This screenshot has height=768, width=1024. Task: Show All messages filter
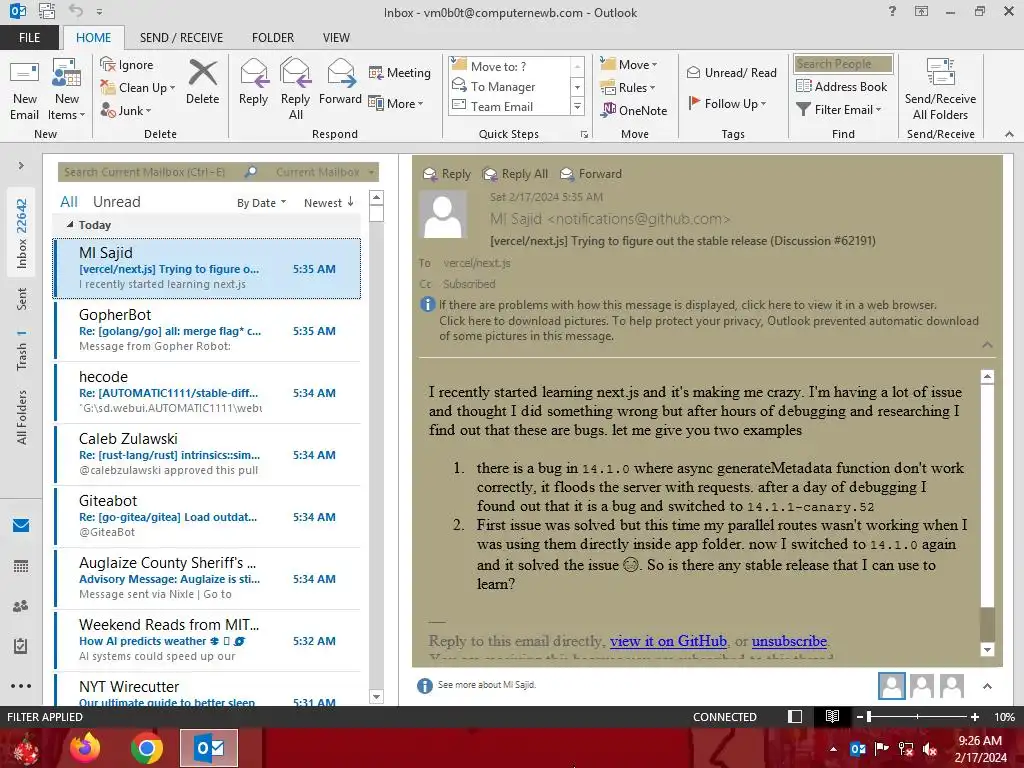pos(69,202)
